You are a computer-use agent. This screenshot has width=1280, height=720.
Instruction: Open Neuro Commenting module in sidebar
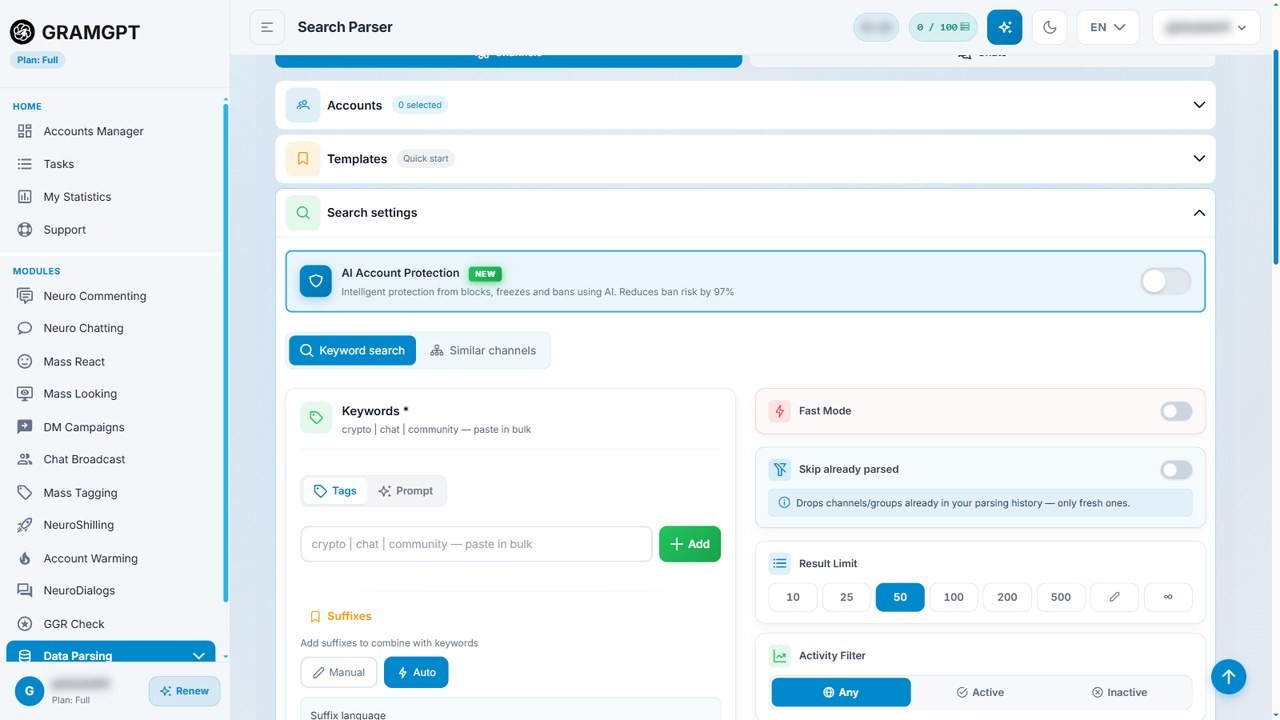point(94,296)
